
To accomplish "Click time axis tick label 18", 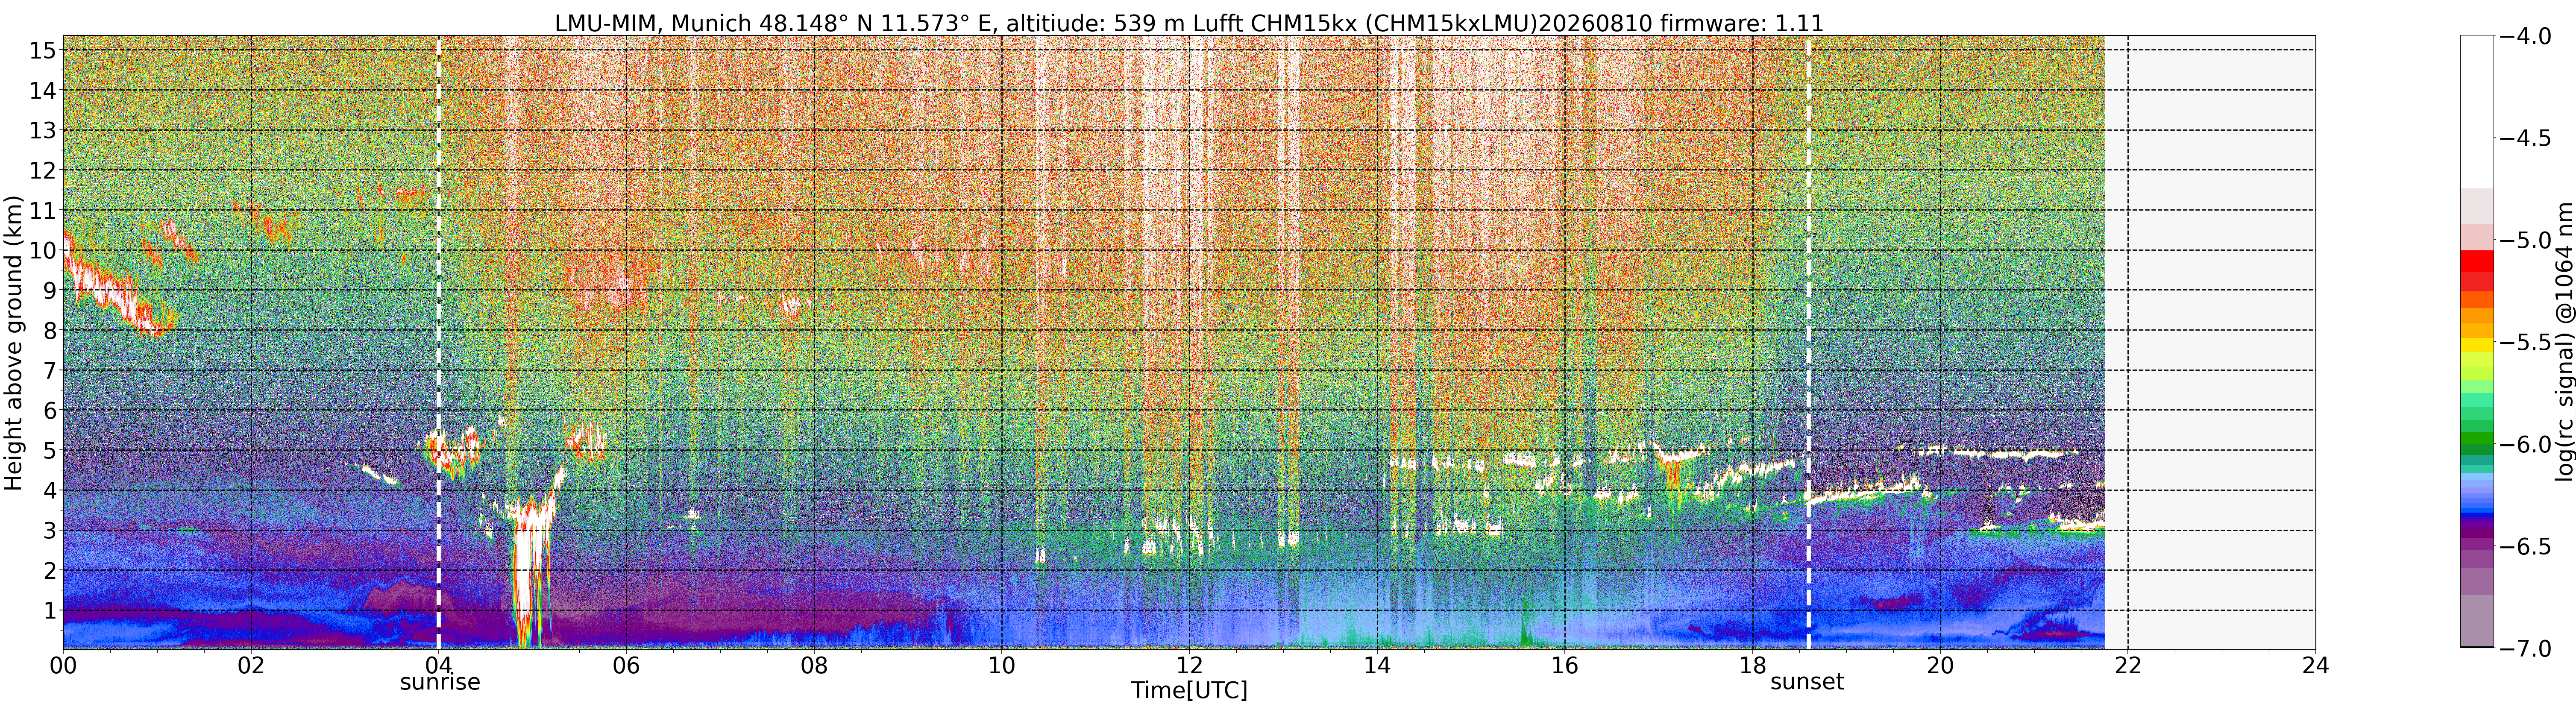I will pos(1752,666).
